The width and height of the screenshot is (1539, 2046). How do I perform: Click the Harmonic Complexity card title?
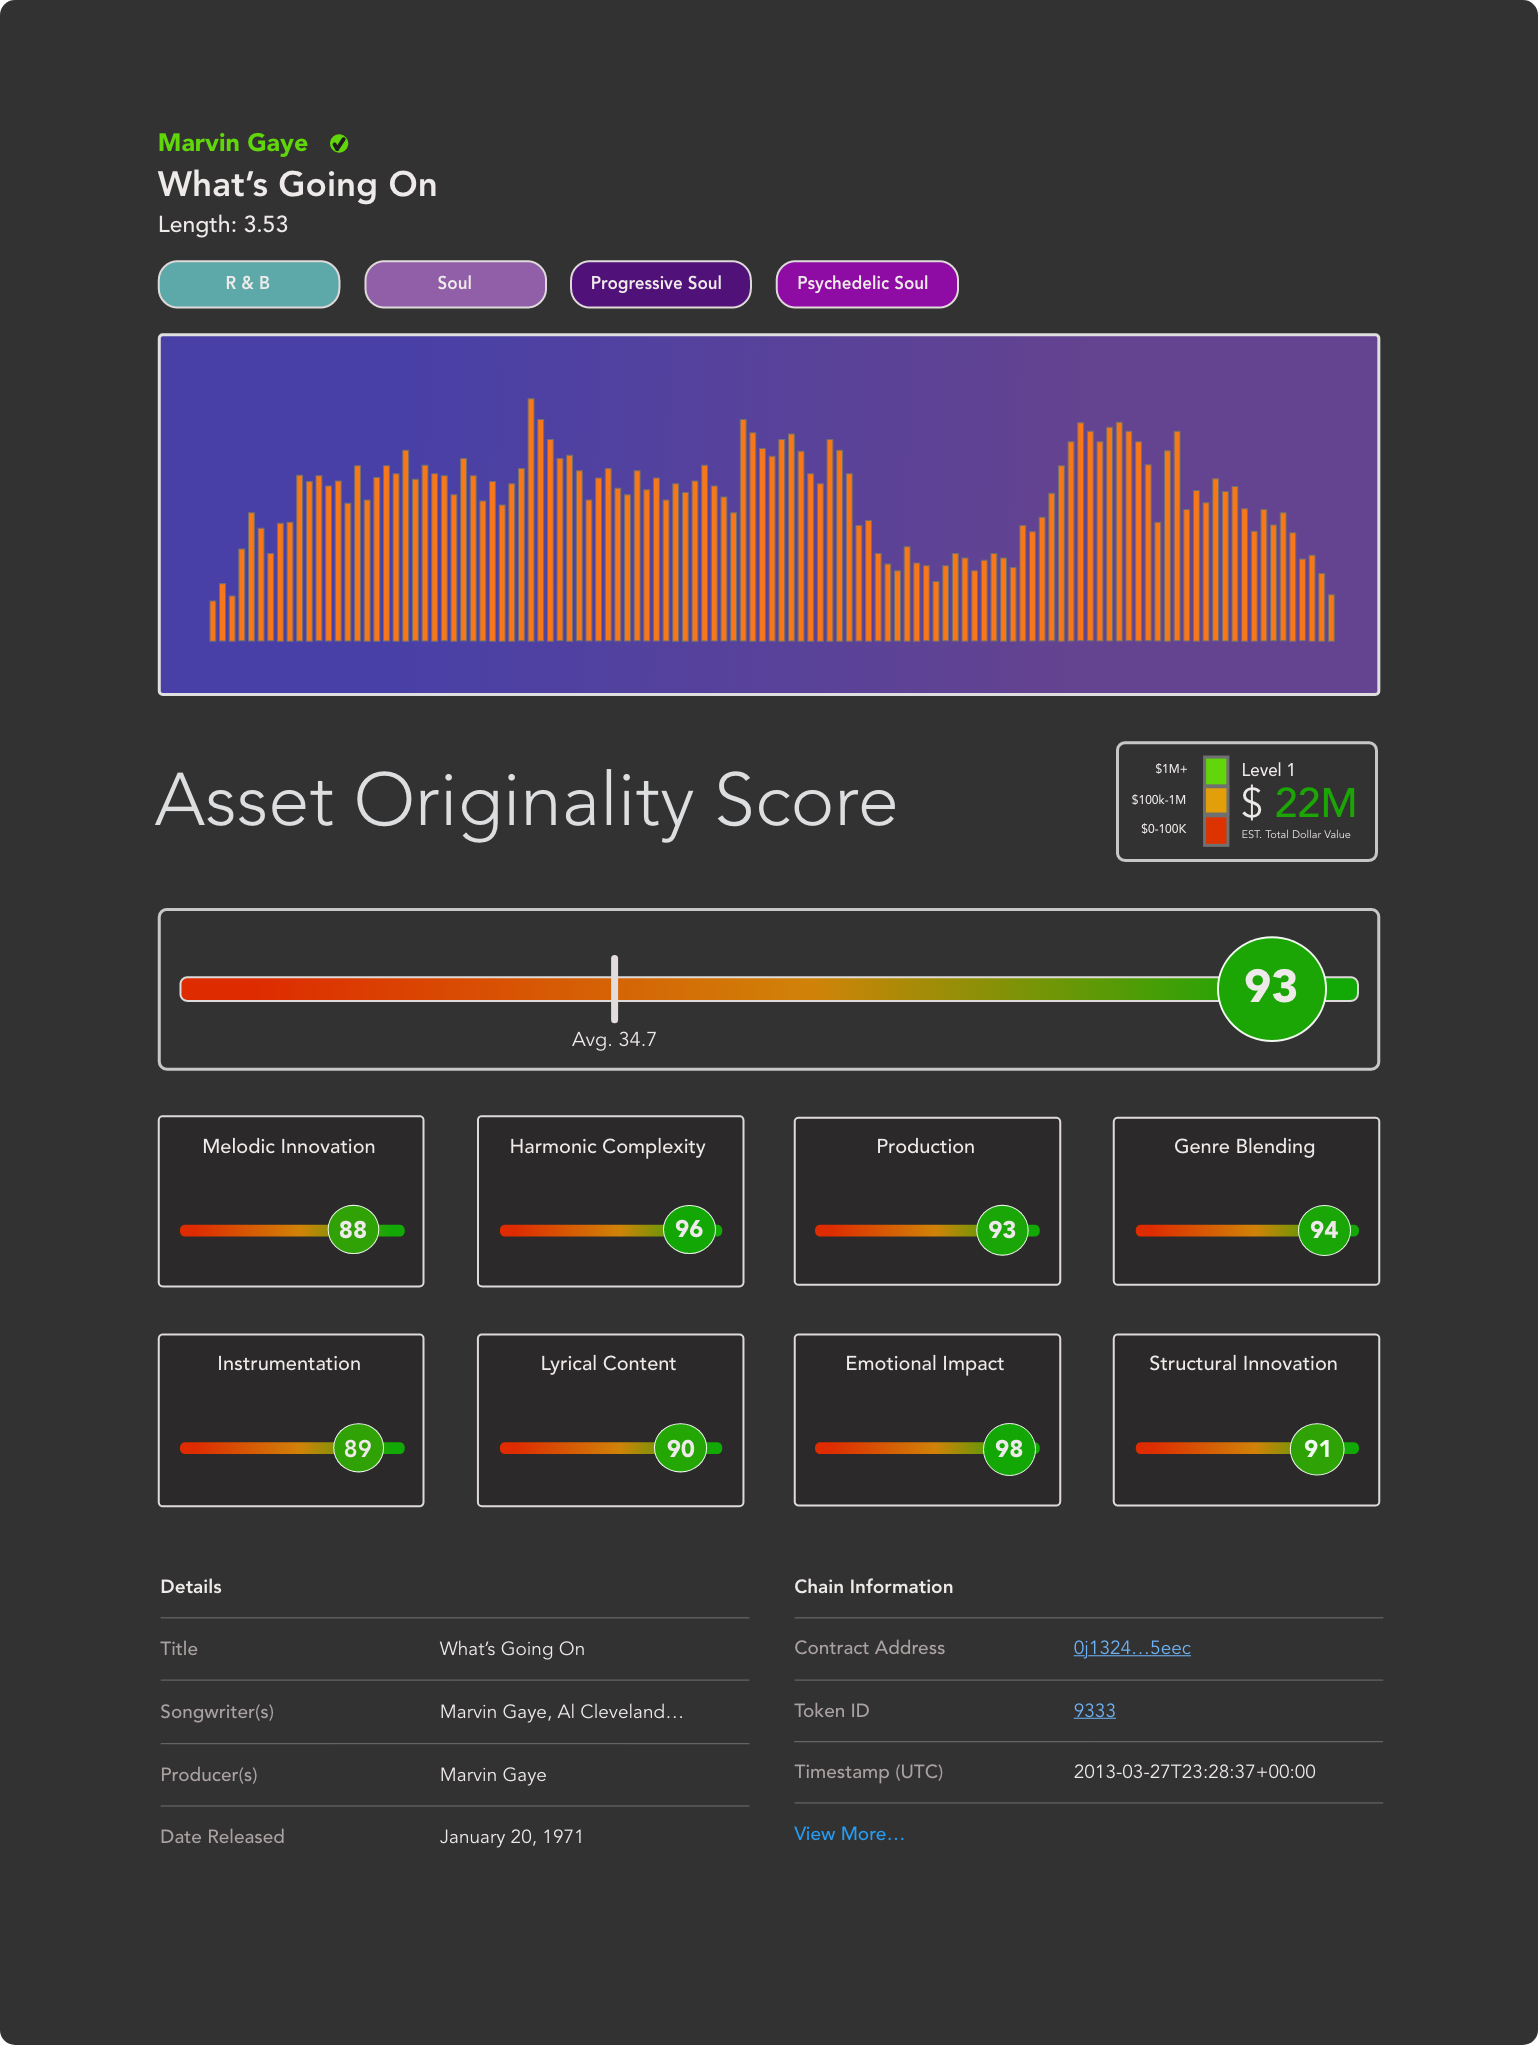(608, 1147)
